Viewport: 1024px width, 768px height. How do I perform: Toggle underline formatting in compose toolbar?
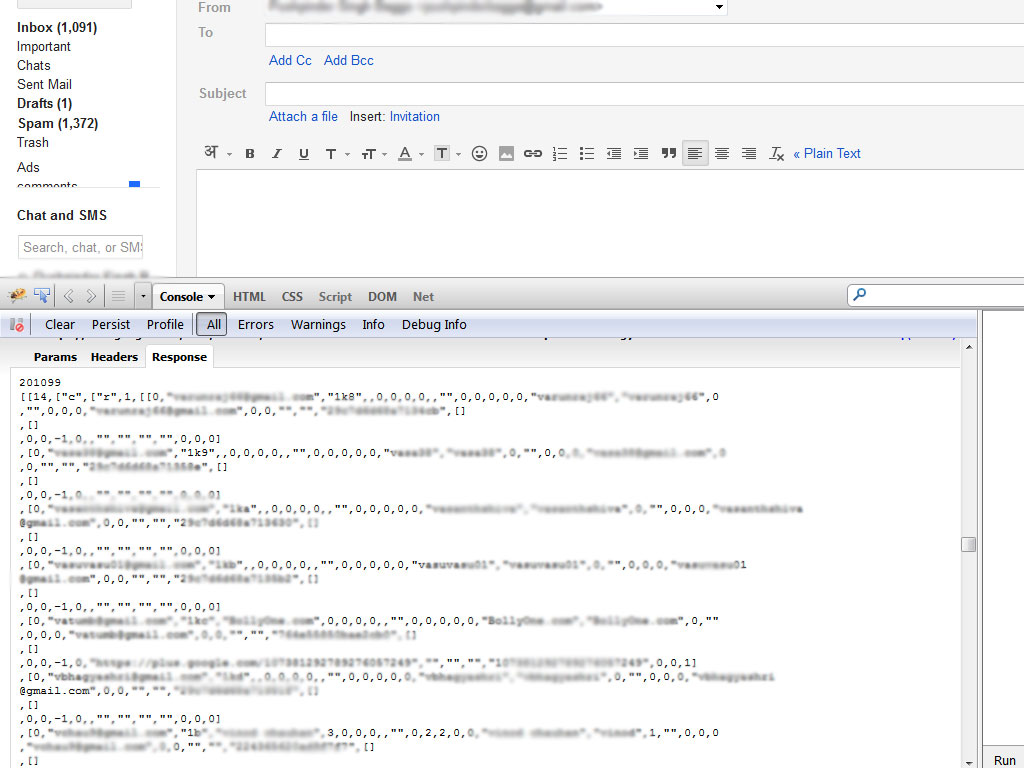pyautogui.click(x=304, y=154)
